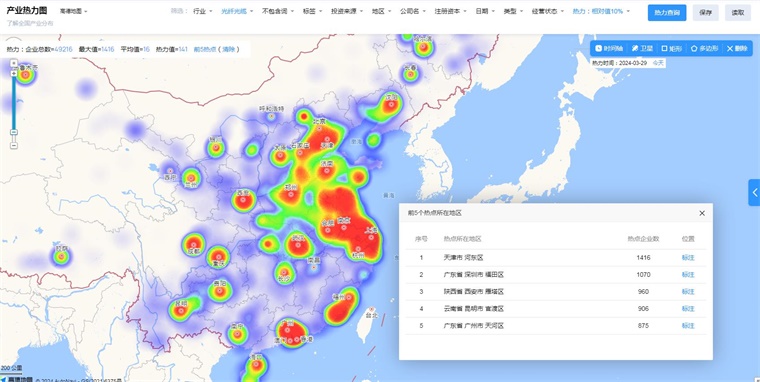The height and width of the screenshot is (382, 760).
Task: Expand the right side panel arrow
Action: click(x=754, y=192)
